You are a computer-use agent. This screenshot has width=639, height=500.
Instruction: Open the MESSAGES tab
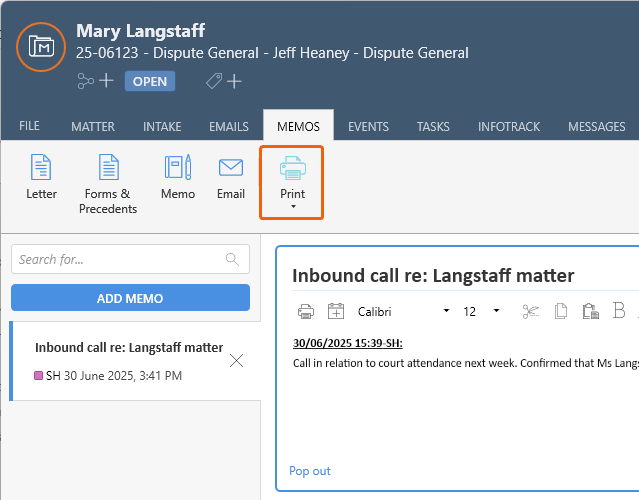(x=597, y=127)
